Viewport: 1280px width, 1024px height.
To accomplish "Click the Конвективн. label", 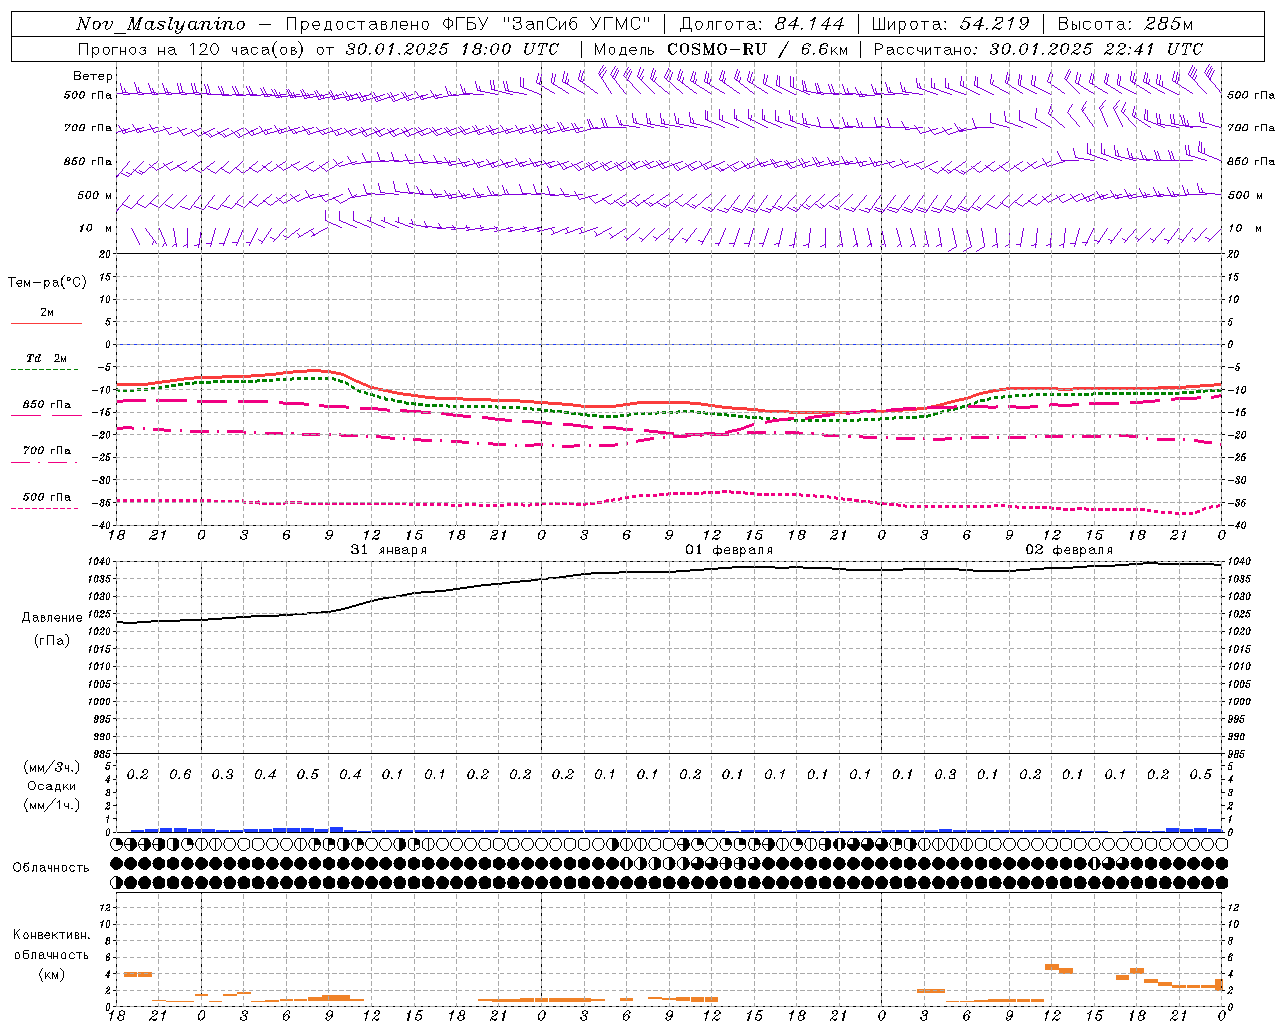I will tap(51, 935).
